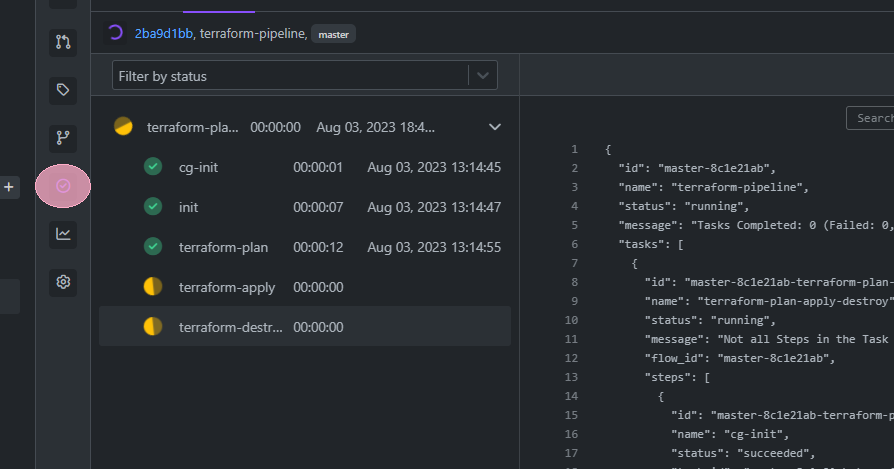Click JSON line "status": "succeeded"
Screen dimensions: 894x469
[743, 453]
